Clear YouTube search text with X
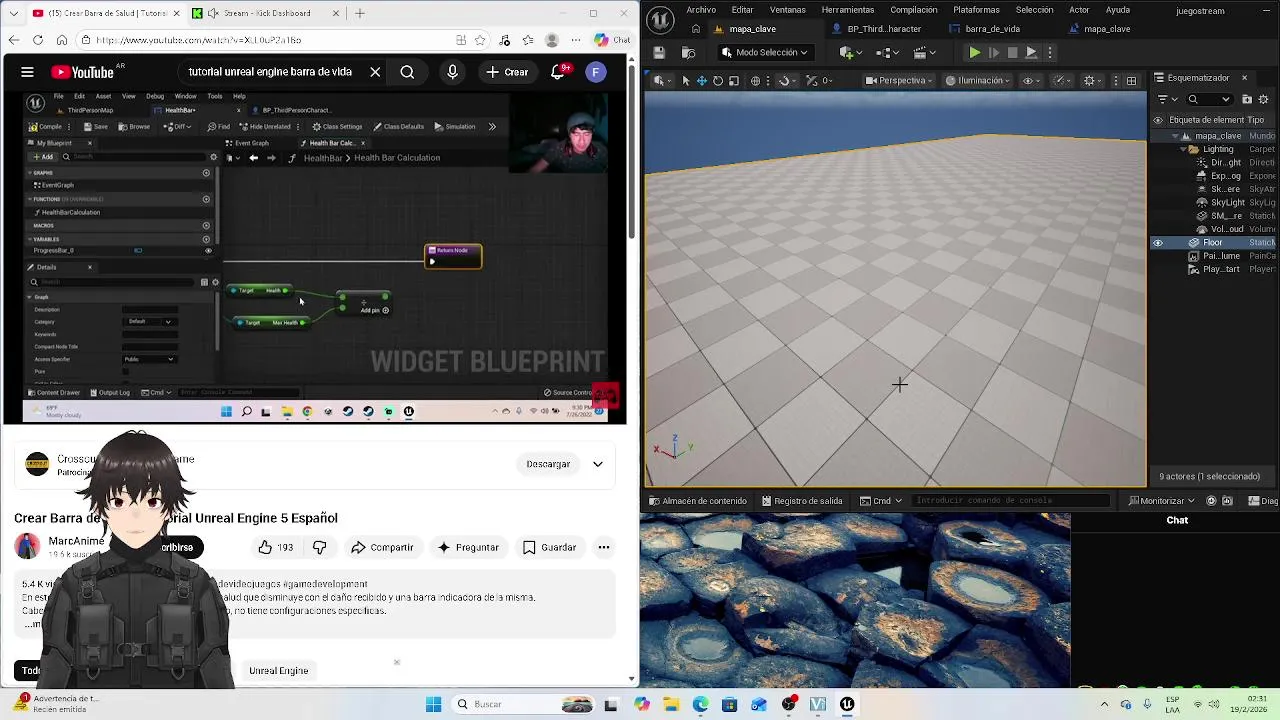This screenshot has width=1280, height=720. (375, 72)
